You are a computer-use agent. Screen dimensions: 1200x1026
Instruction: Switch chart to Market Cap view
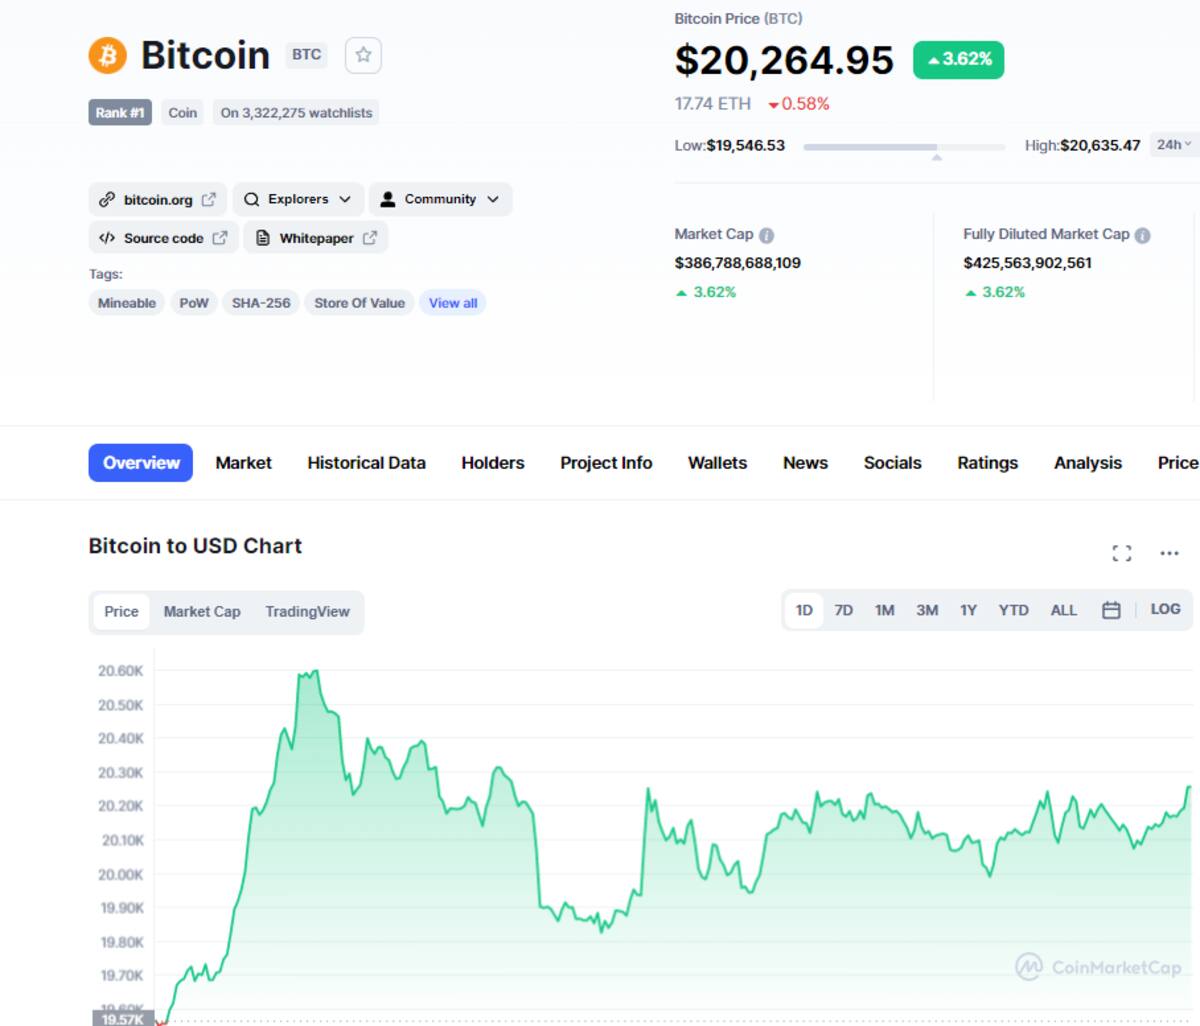tap(202, 611)
